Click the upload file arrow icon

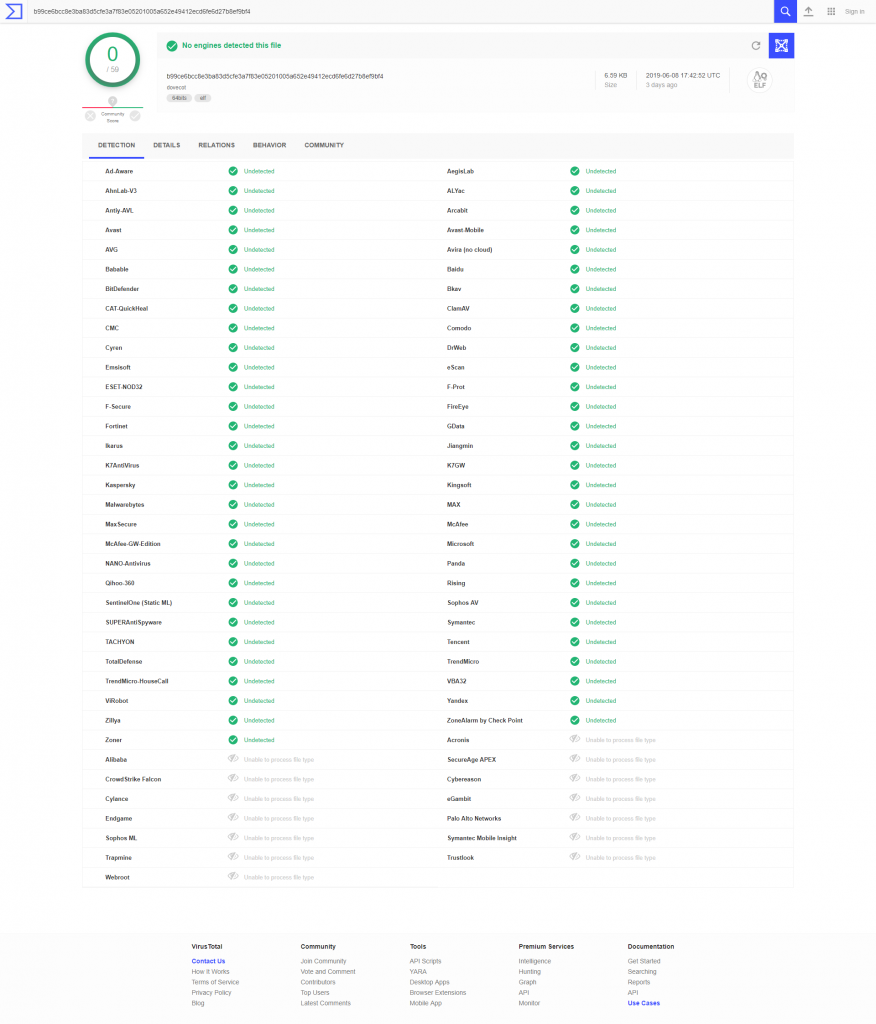(x=808, y=11)
